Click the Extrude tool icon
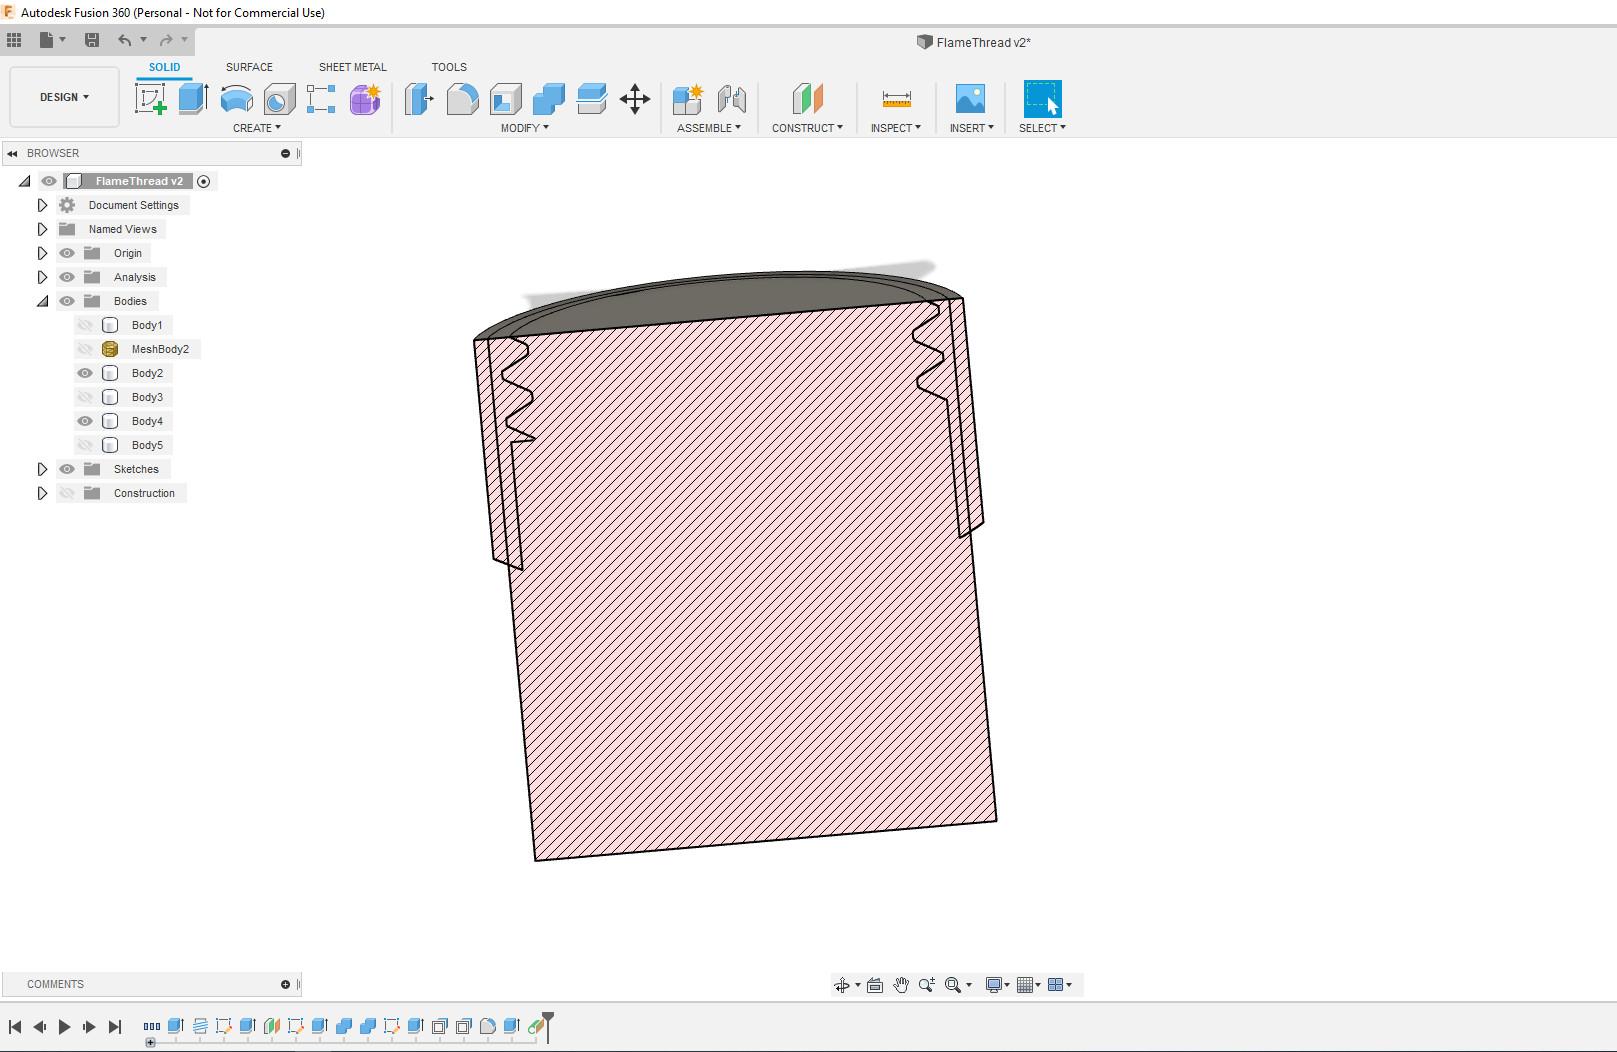 tap(193, 99)
